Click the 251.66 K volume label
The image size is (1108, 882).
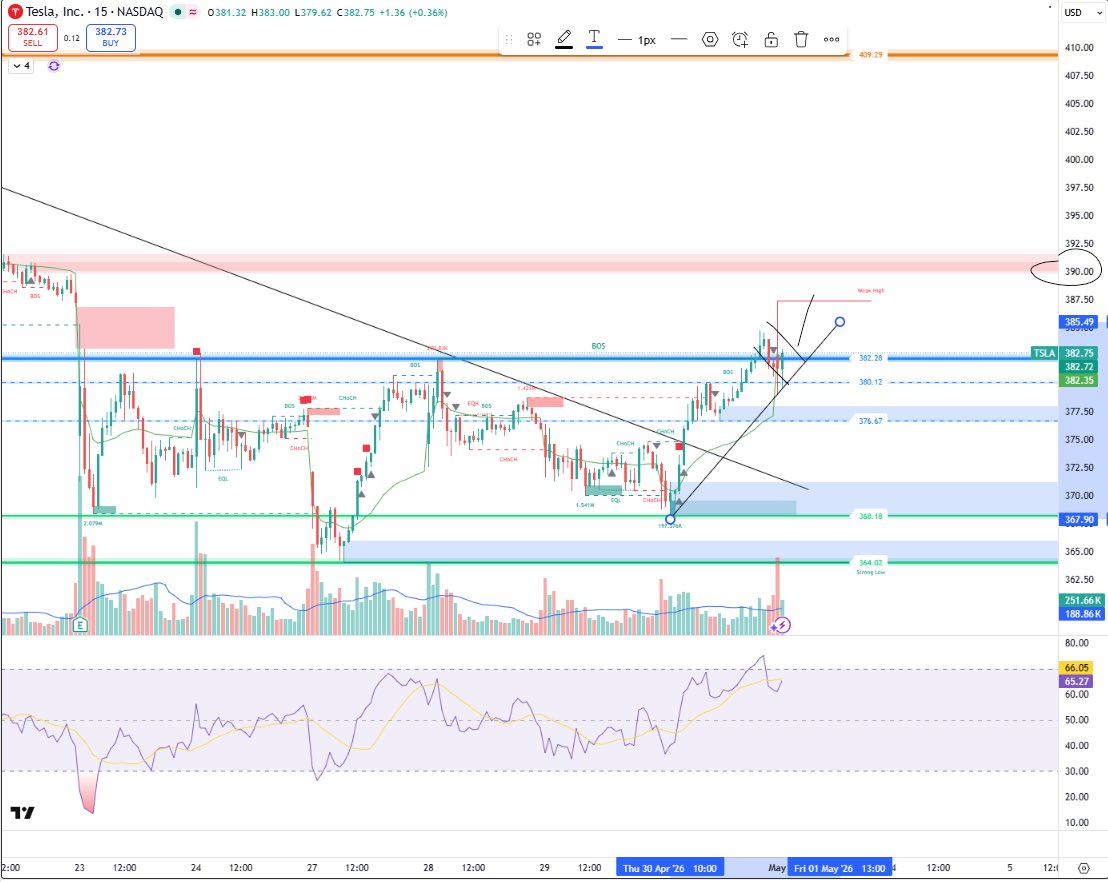(1082, 600)
